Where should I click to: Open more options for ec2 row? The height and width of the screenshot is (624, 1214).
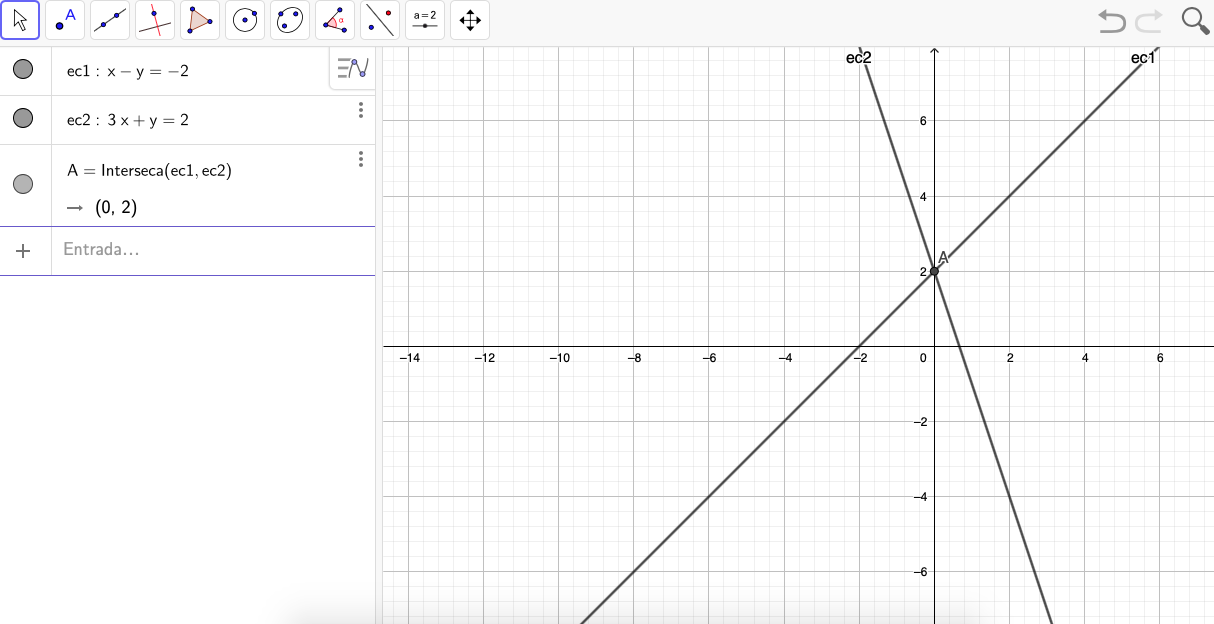pos(361,110)
